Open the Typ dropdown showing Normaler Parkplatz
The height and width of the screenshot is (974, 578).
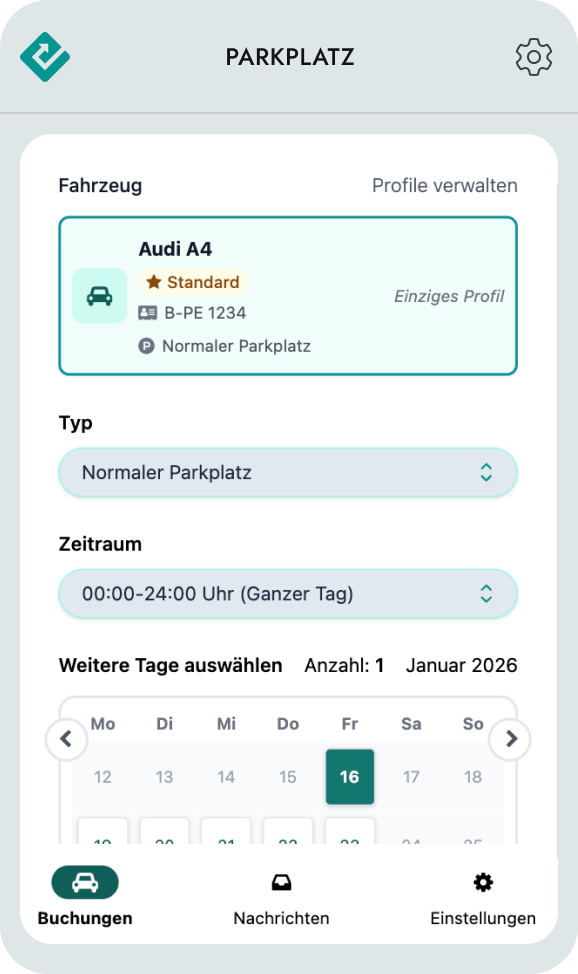[288, 471]
